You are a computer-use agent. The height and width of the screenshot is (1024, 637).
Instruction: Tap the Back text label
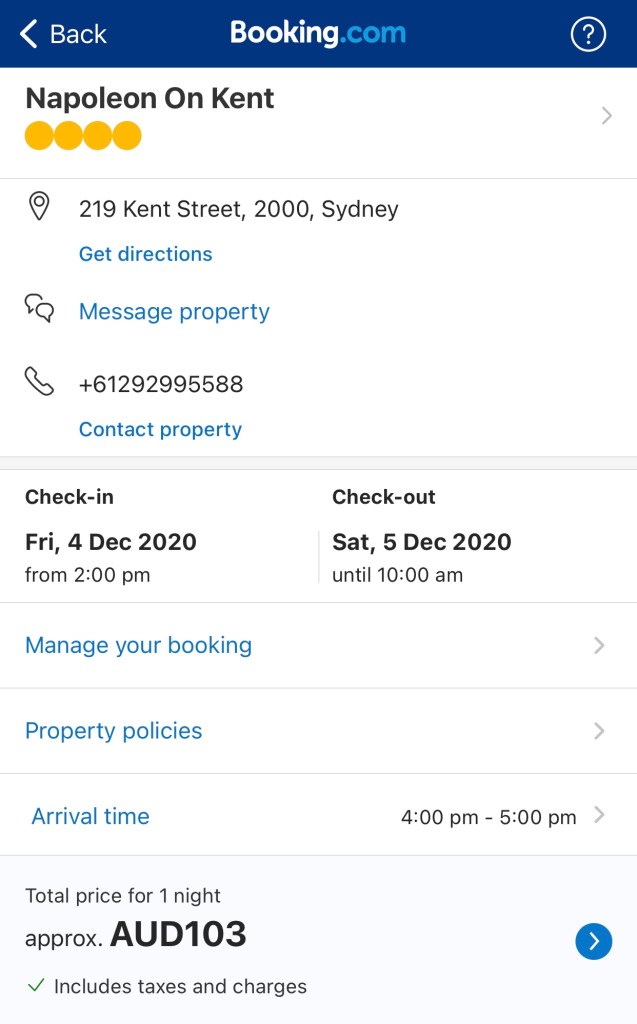tap(78, 35)
